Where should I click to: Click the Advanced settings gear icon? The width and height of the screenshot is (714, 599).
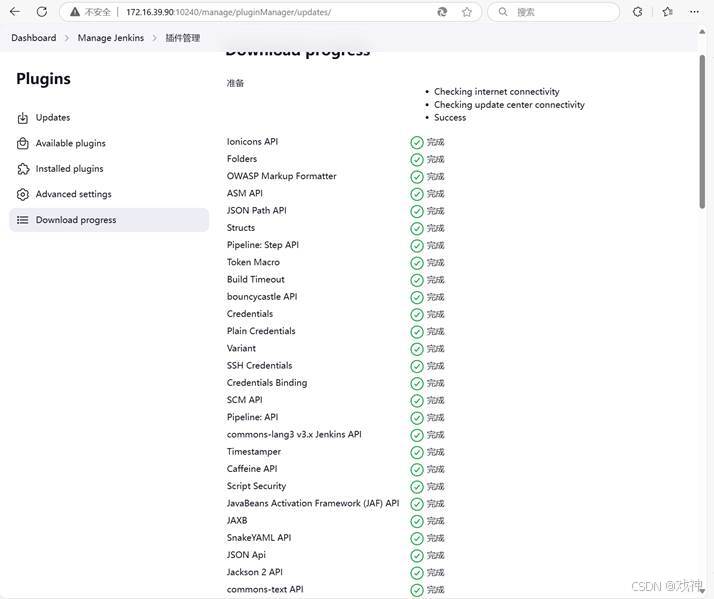[x=23, y=195]
